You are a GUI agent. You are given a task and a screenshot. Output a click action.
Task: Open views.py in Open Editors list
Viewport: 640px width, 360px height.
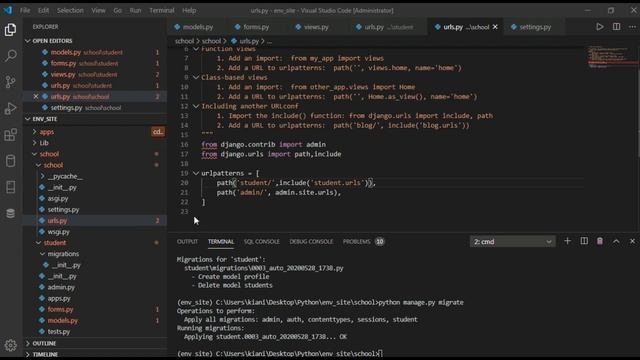[x=63, y=74]
